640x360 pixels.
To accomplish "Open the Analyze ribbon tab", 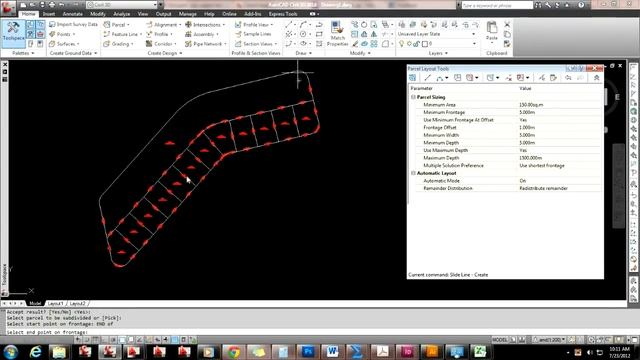I will (x=122, y=14).
